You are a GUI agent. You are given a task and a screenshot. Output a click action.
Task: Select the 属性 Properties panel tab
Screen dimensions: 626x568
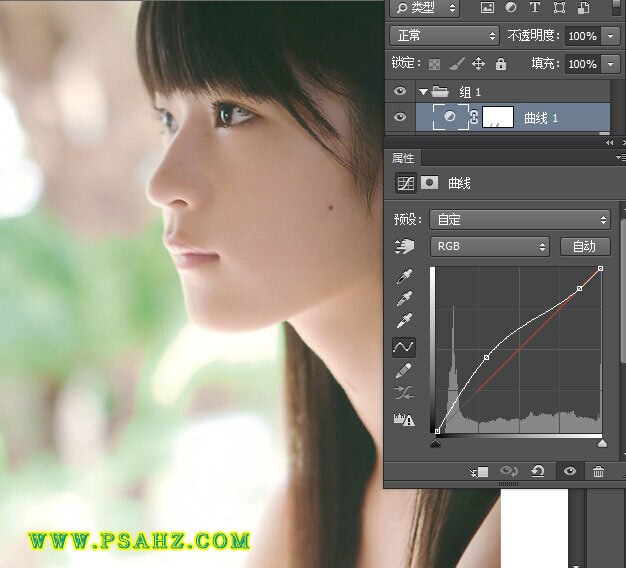[x=402, y=158]
